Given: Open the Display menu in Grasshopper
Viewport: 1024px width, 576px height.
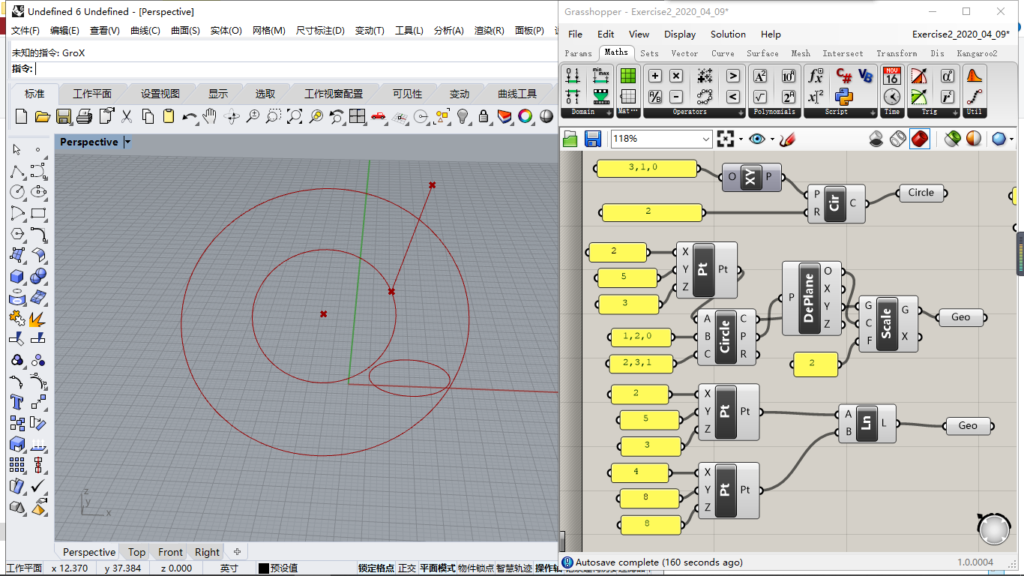Looking at the screenshot, I should point(680,34).
